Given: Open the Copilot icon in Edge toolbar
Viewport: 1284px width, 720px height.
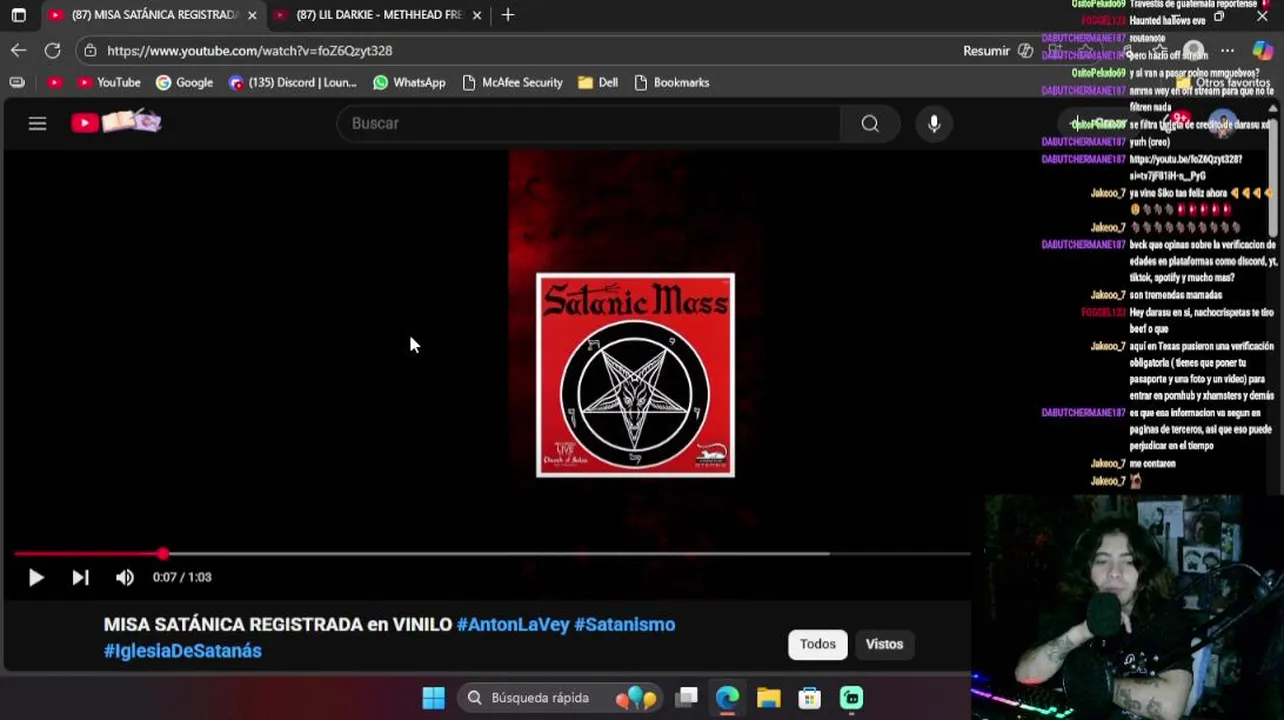Looking at the screenshot, I should (x=1263, y=50).
